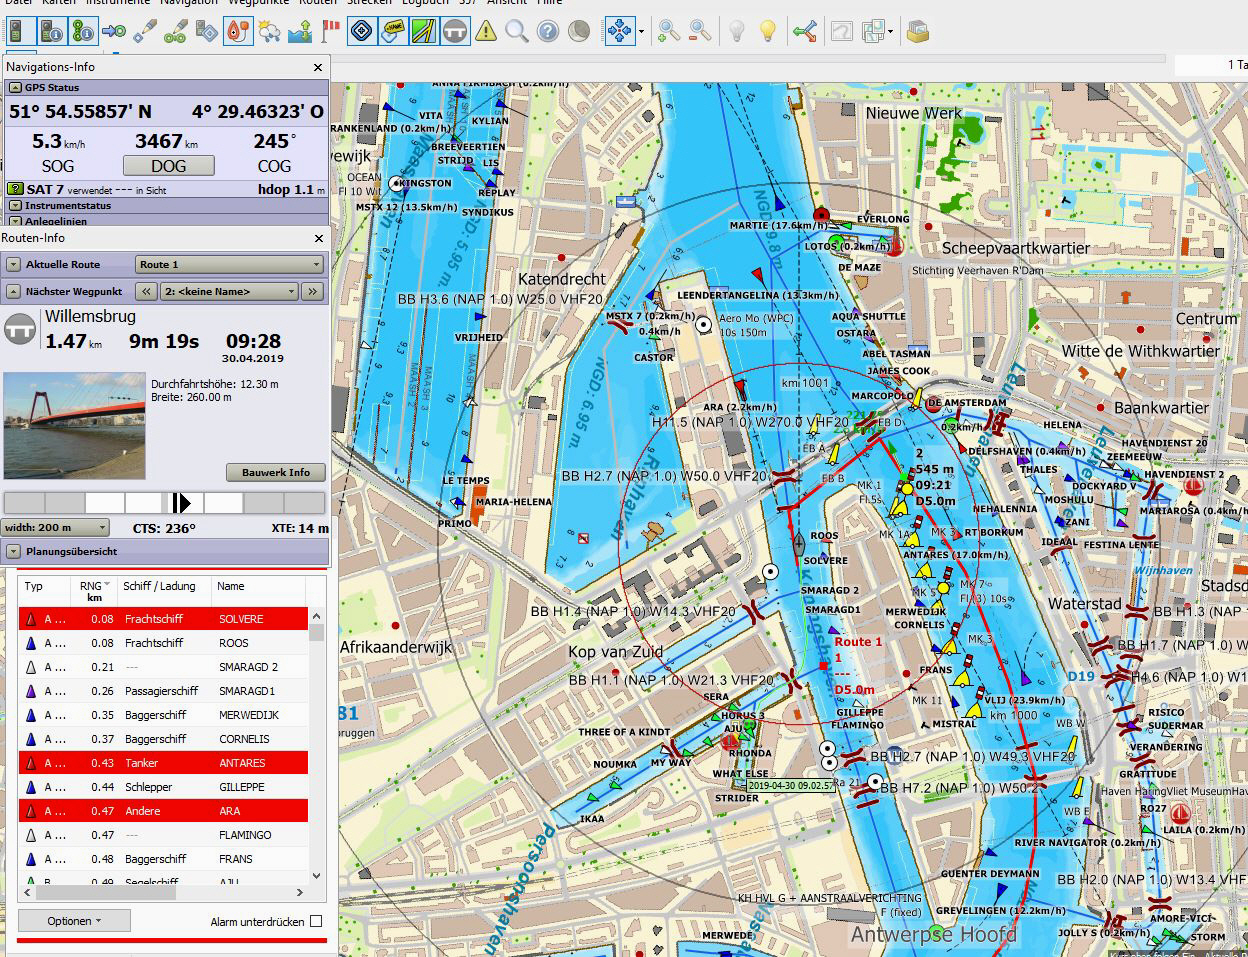Click the Willemsbrug bridge symbol icon
The height and width of the screenshot is (957, 1248).
(19, 330)
